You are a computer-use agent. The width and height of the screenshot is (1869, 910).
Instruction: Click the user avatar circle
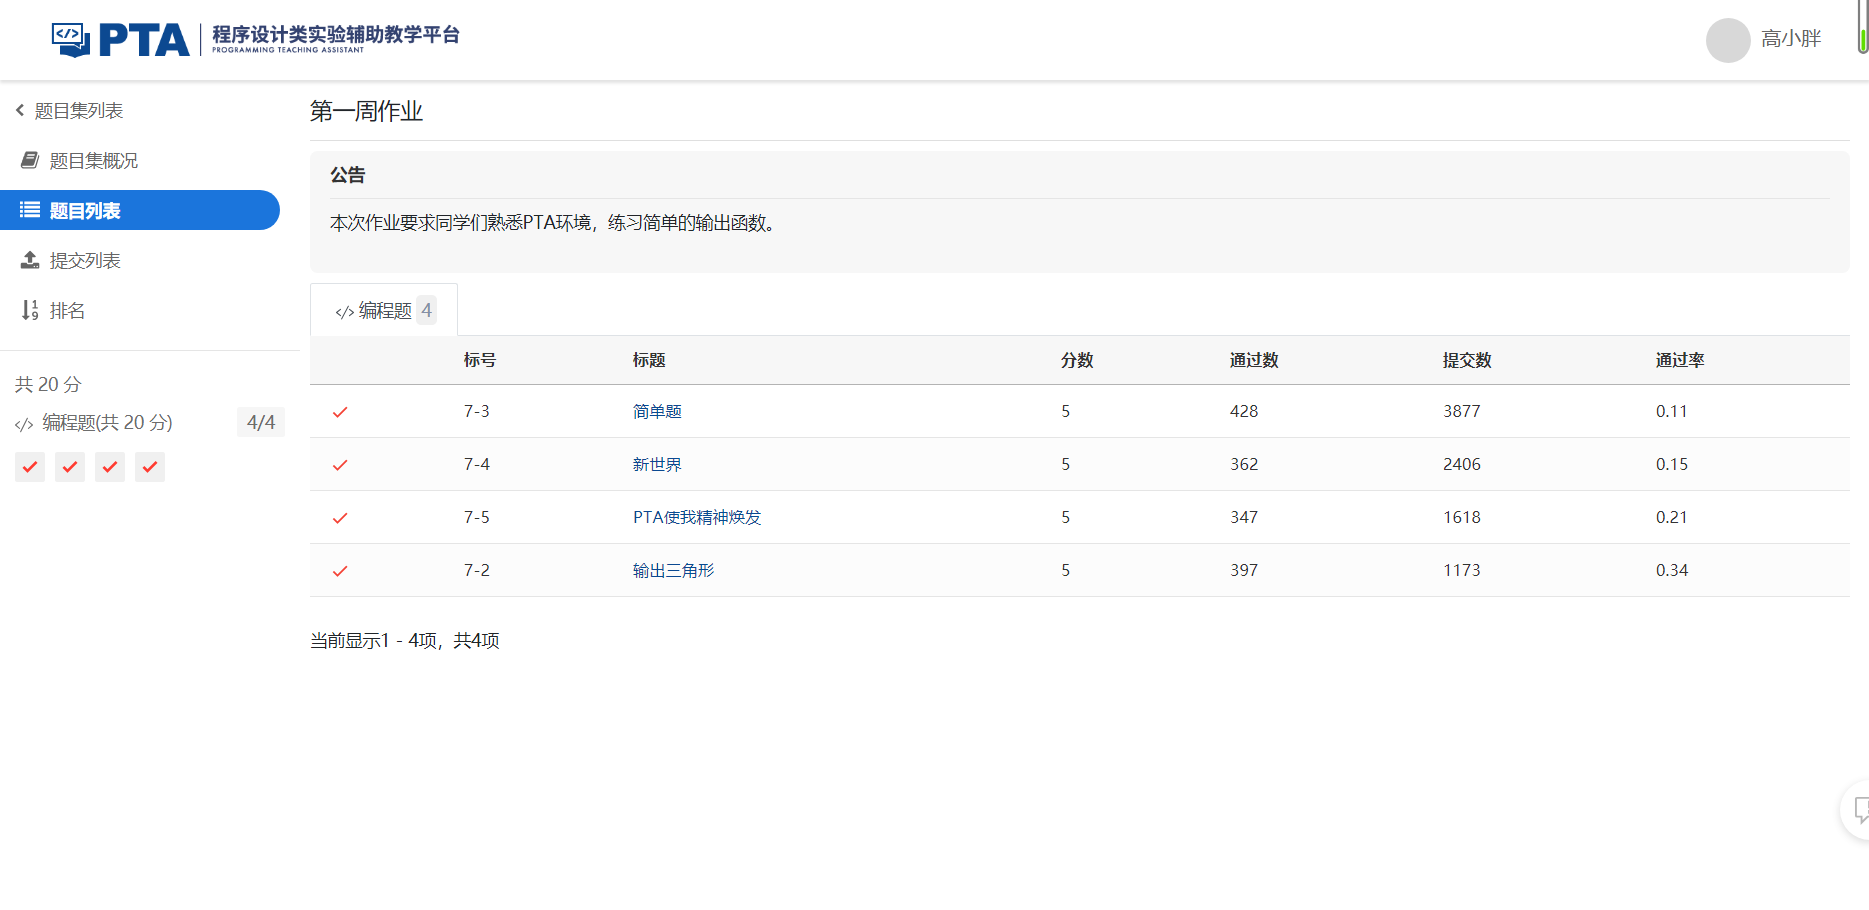(x=1727, y=40)
